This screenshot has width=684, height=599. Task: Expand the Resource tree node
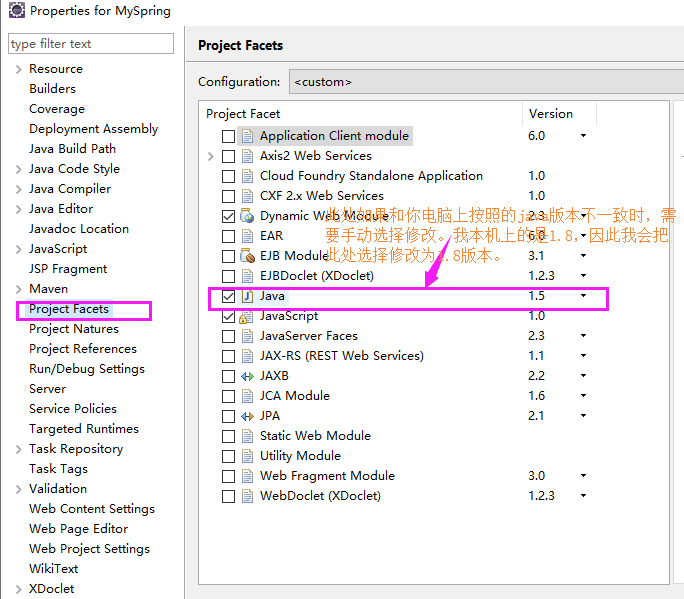pyautogui.click(x=18, y=69)
